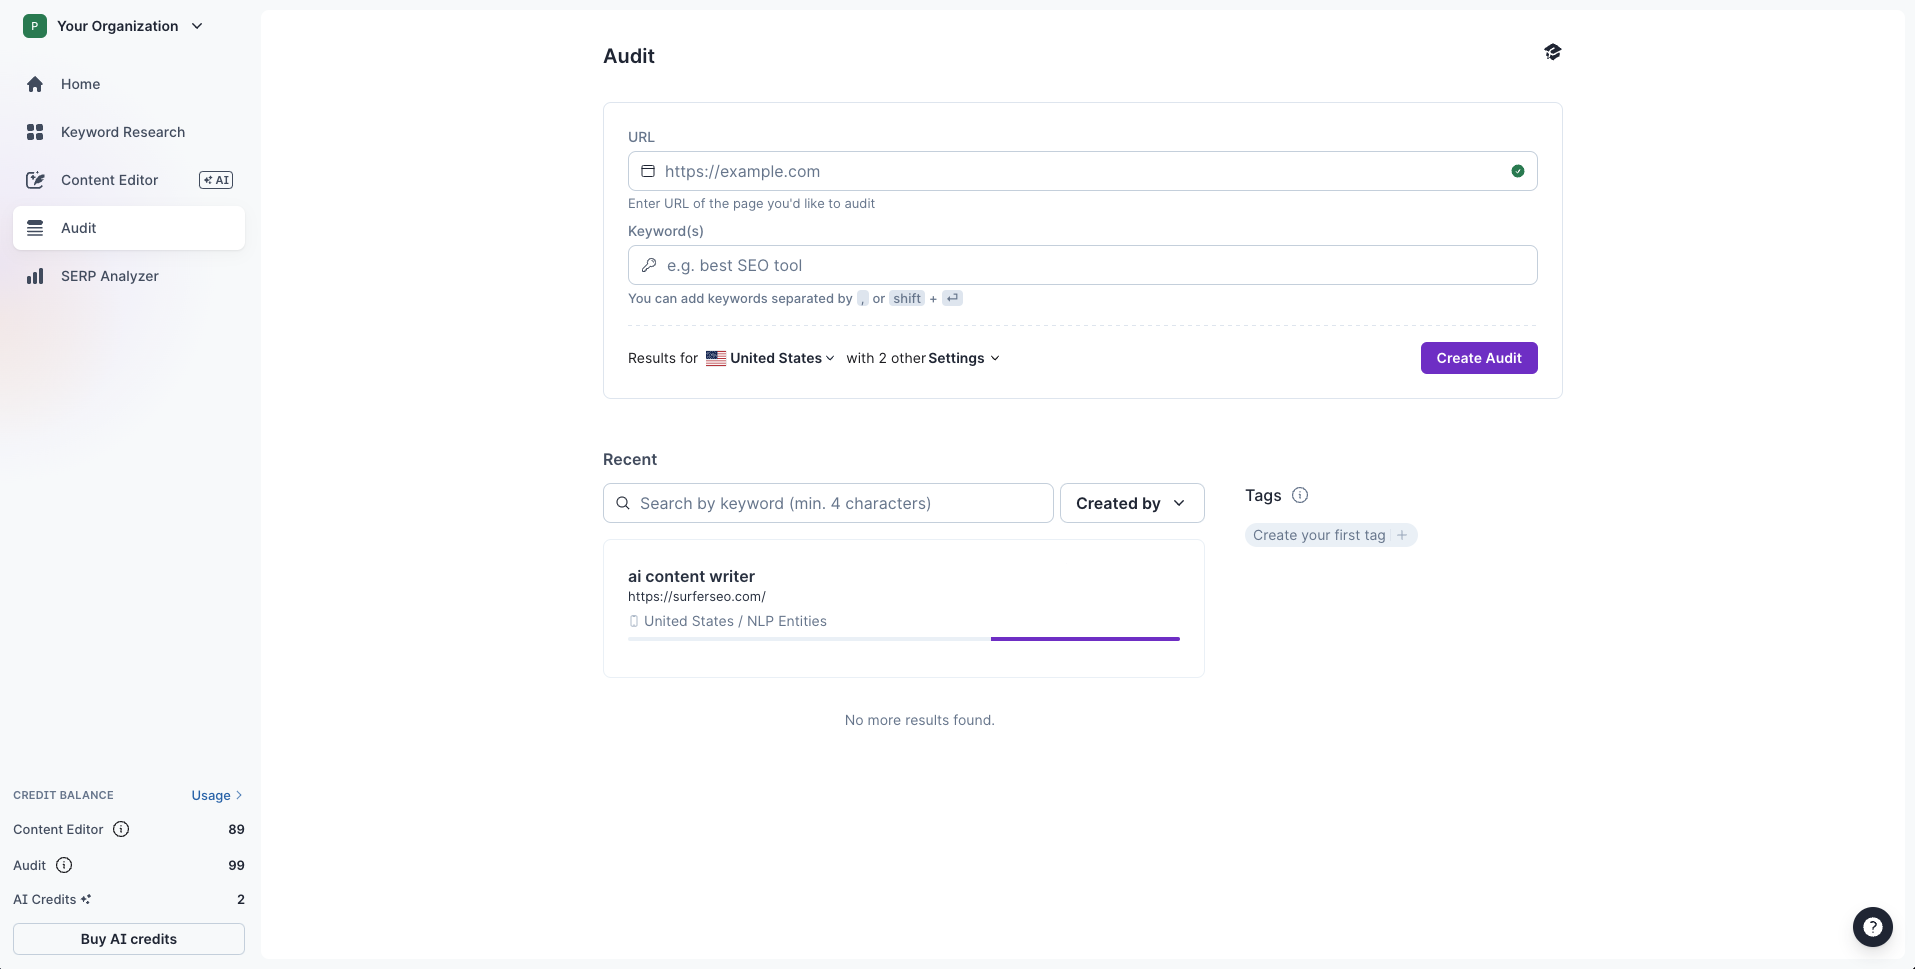
Task: Open the Created by filter dropdown
Action: coord(1131,503)
